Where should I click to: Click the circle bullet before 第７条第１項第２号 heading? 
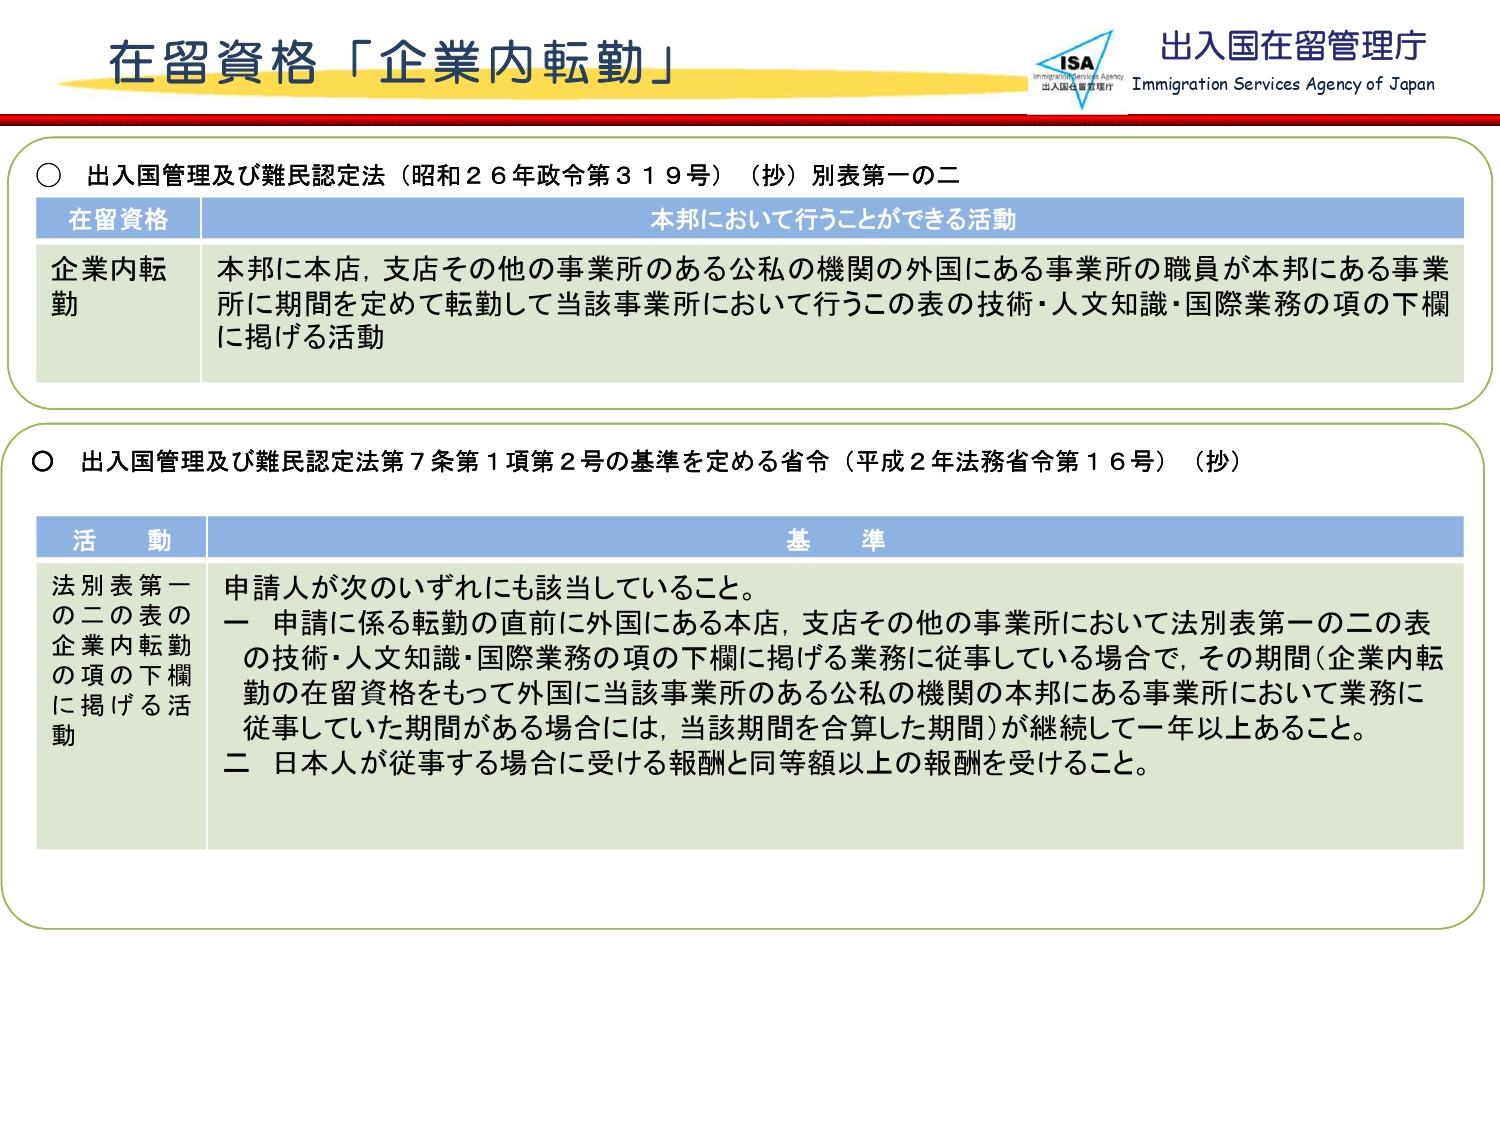[43, 461]
